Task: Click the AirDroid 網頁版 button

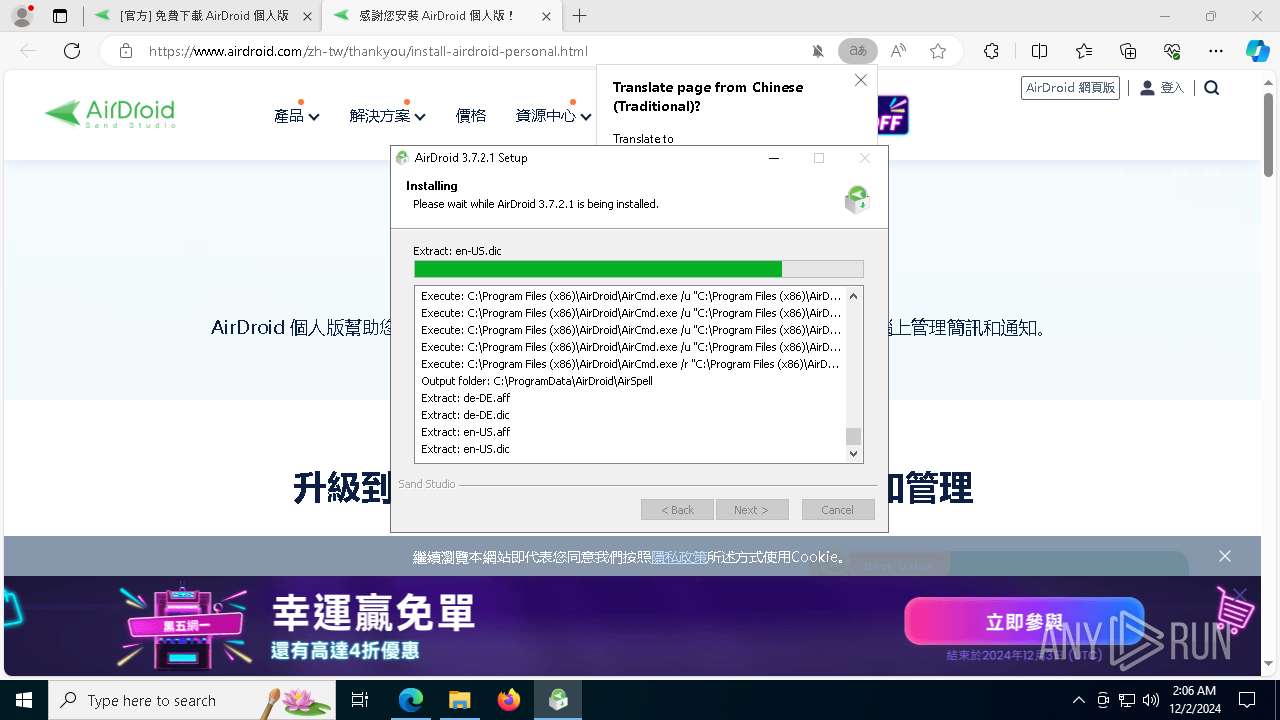Action: coord(1070,88)
